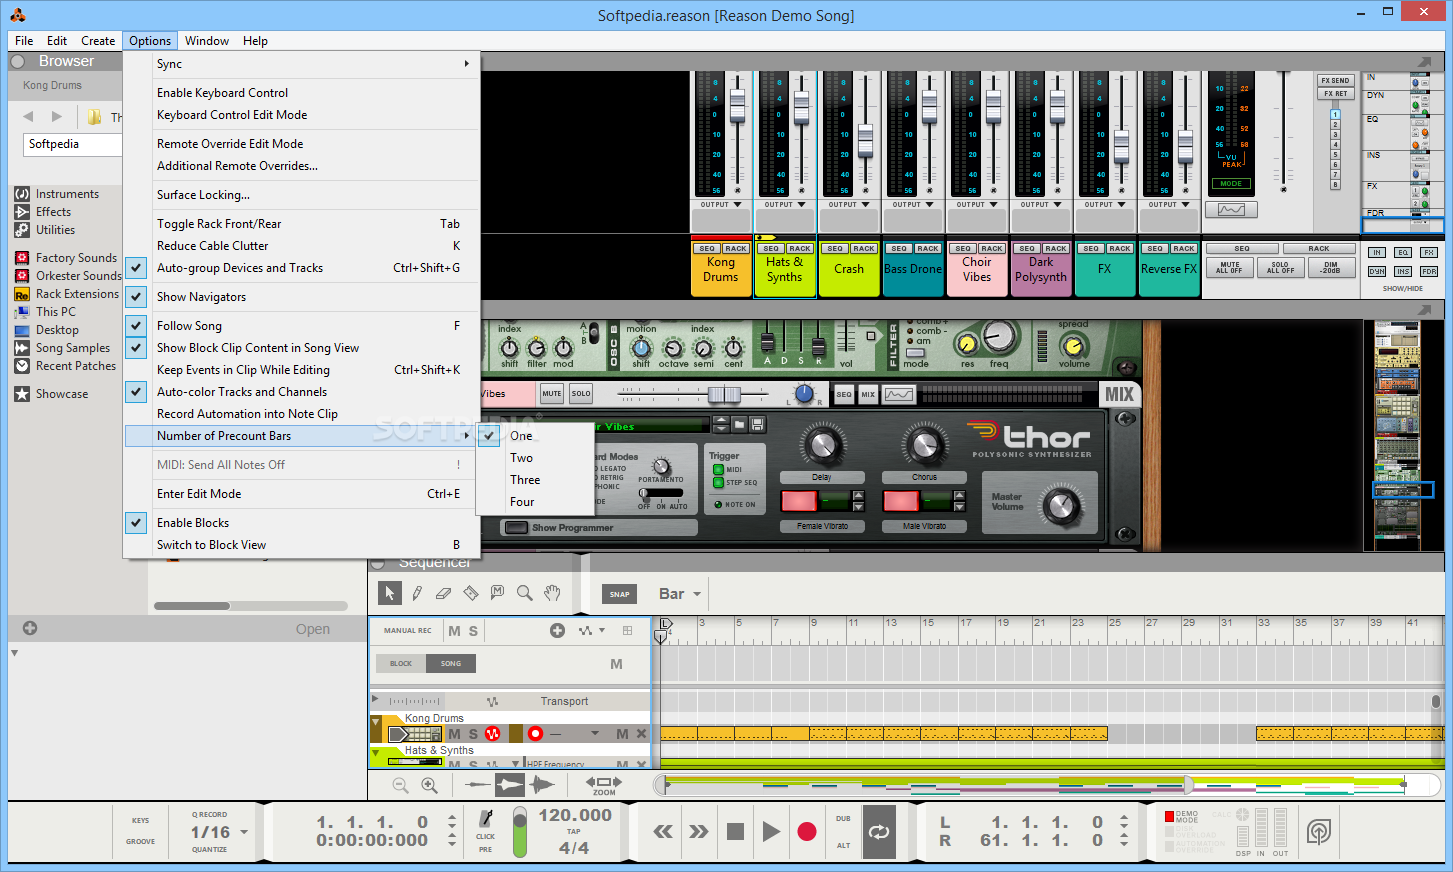Switch to BLOCK view button
Image resolution: width=1453 pixels, height=872 pixels.
point(401,663)
